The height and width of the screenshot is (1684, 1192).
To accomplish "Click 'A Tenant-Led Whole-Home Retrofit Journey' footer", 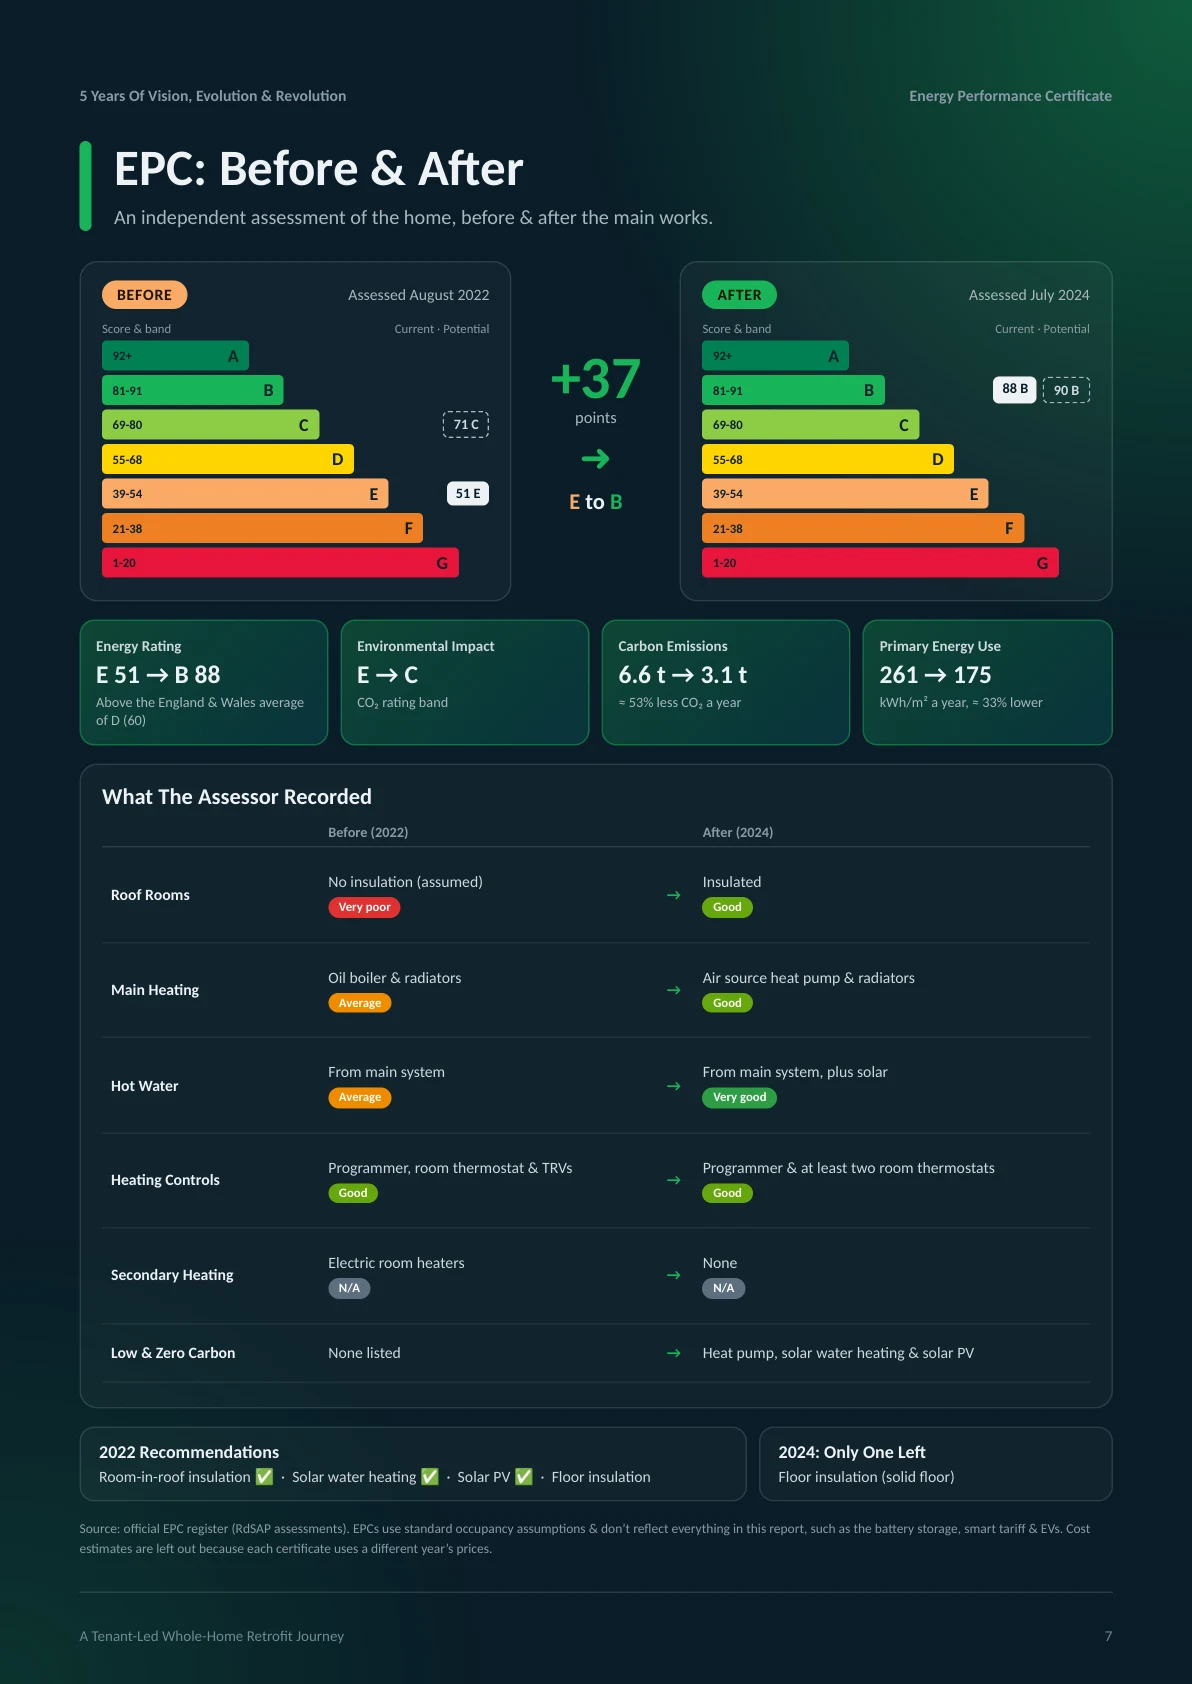I will click(x=212, y=1636).
